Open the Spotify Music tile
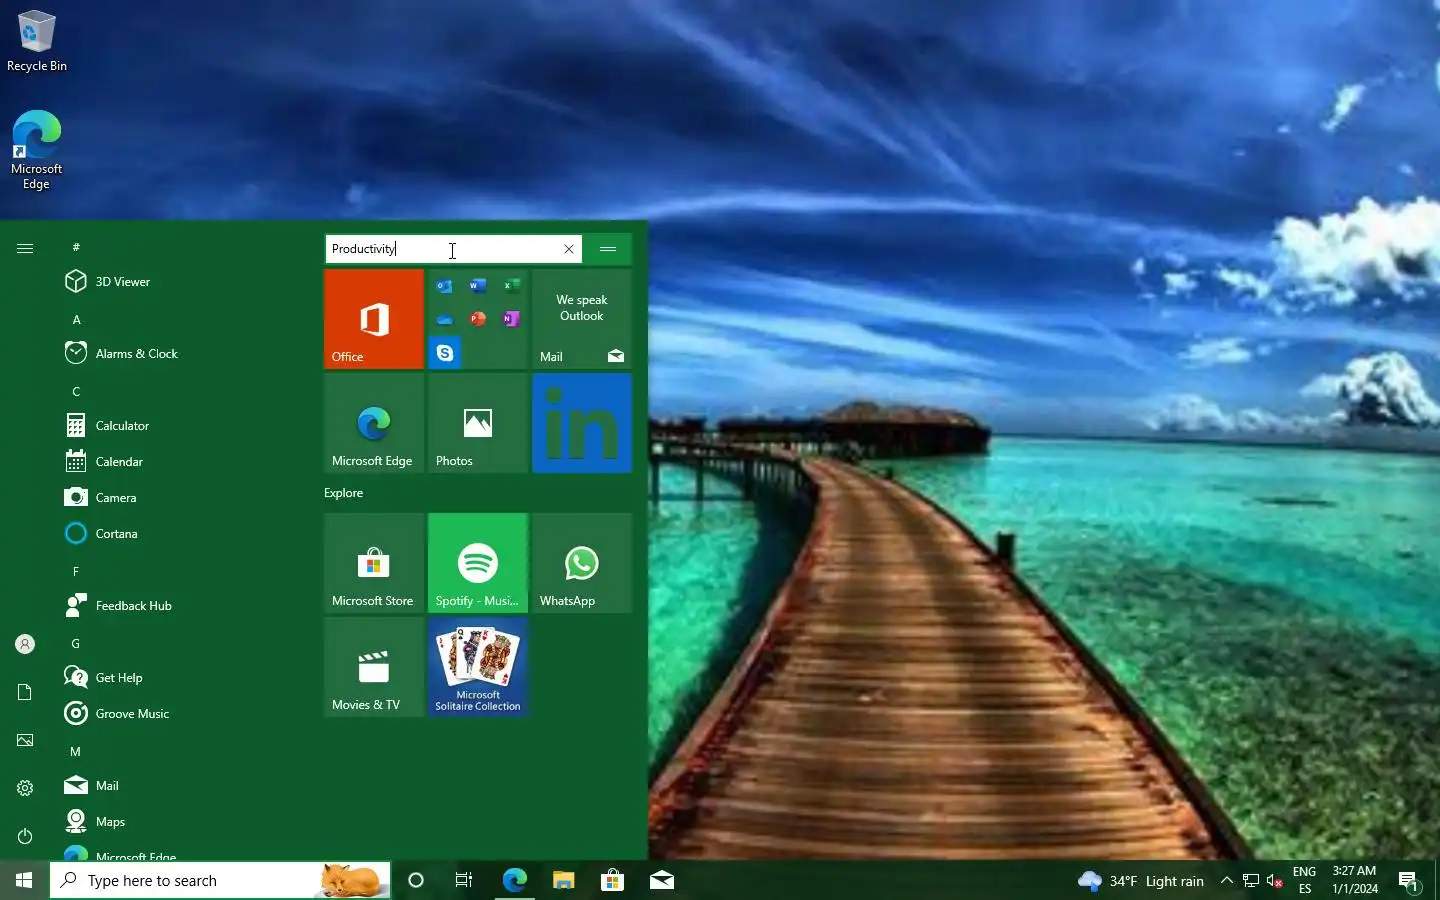1440x900 pixels. [x=478, y=563]
